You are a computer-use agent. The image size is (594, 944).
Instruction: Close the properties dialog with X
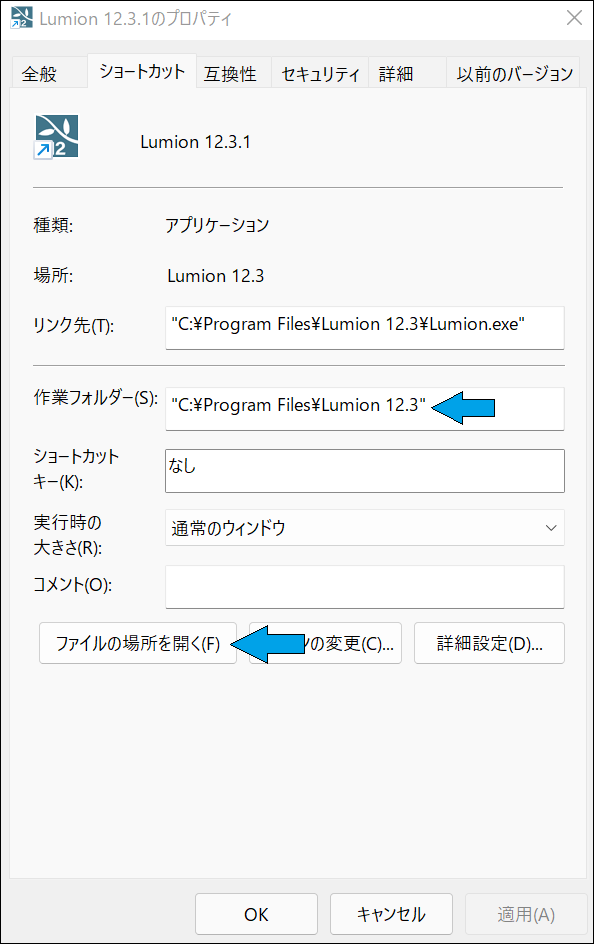(x=574, y=18)
